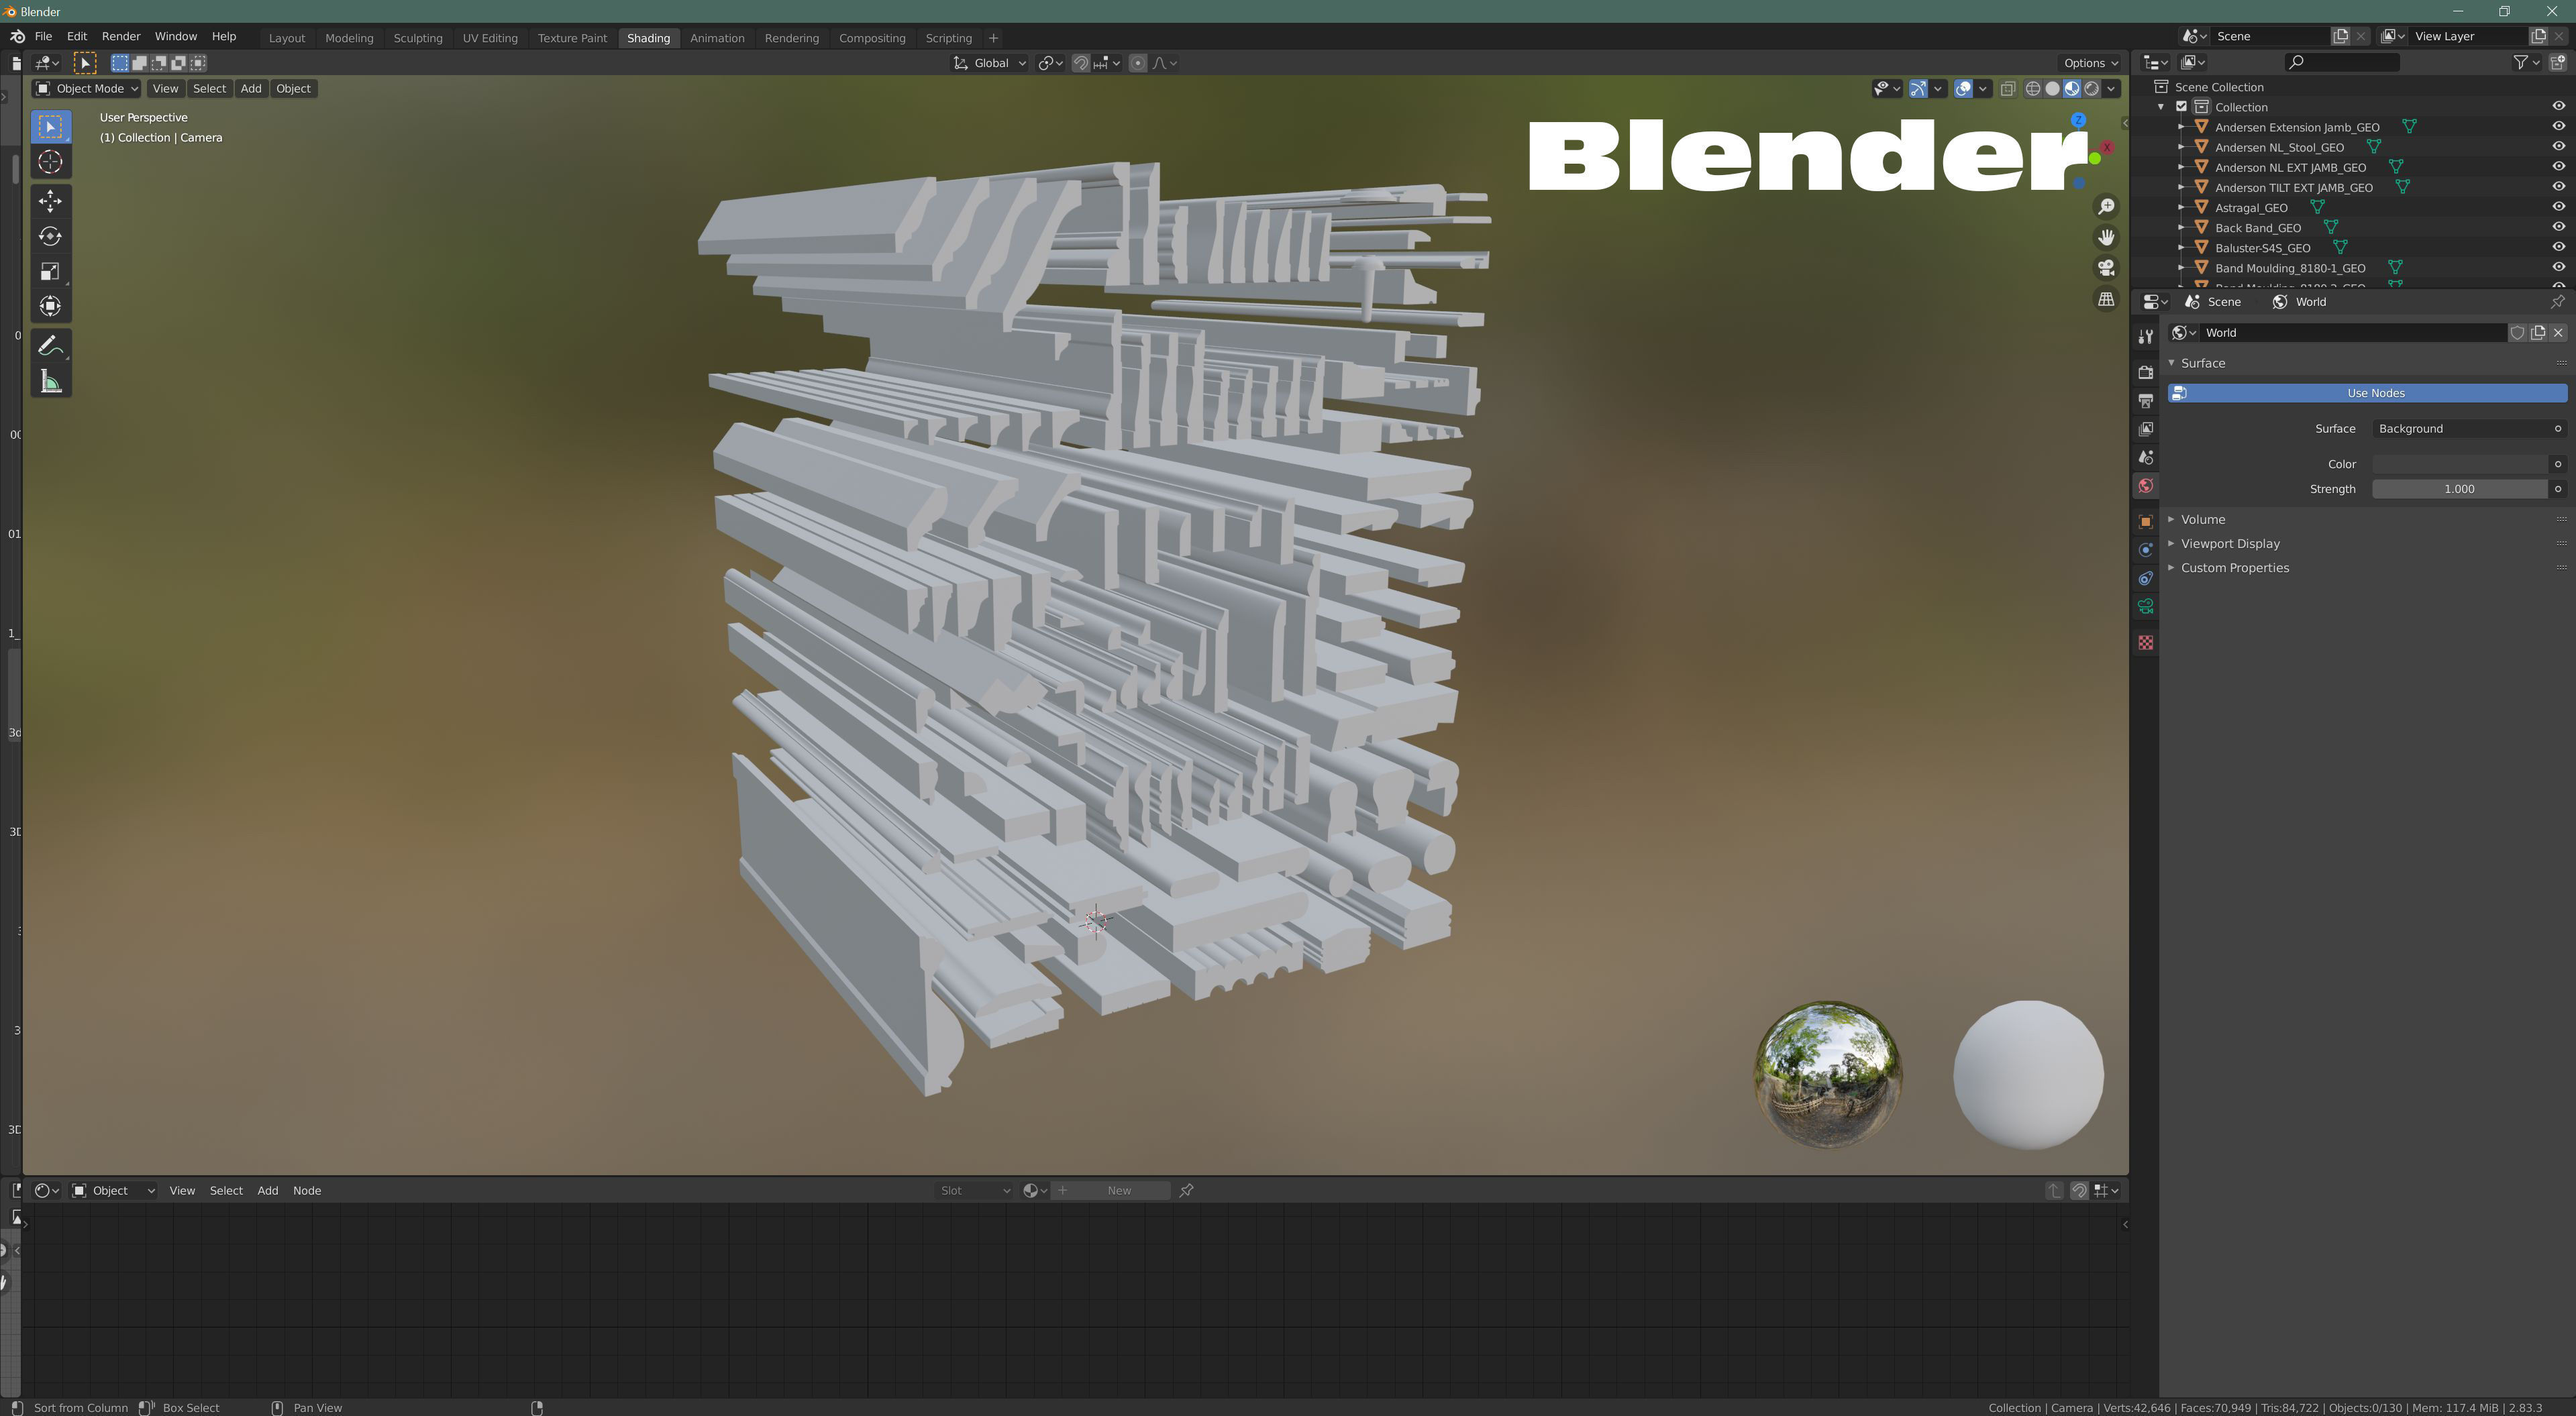Toggle viewport gizmos display

(x=1918, y=89)
